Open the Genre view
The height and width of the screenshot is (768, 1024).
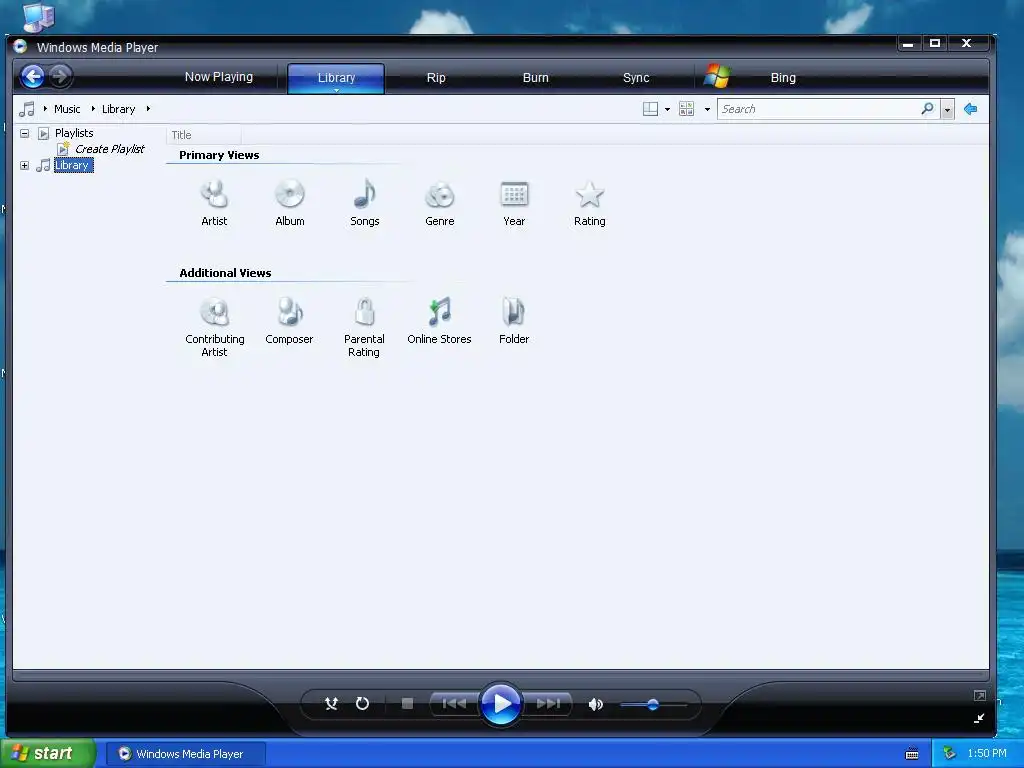click(440, 203)
